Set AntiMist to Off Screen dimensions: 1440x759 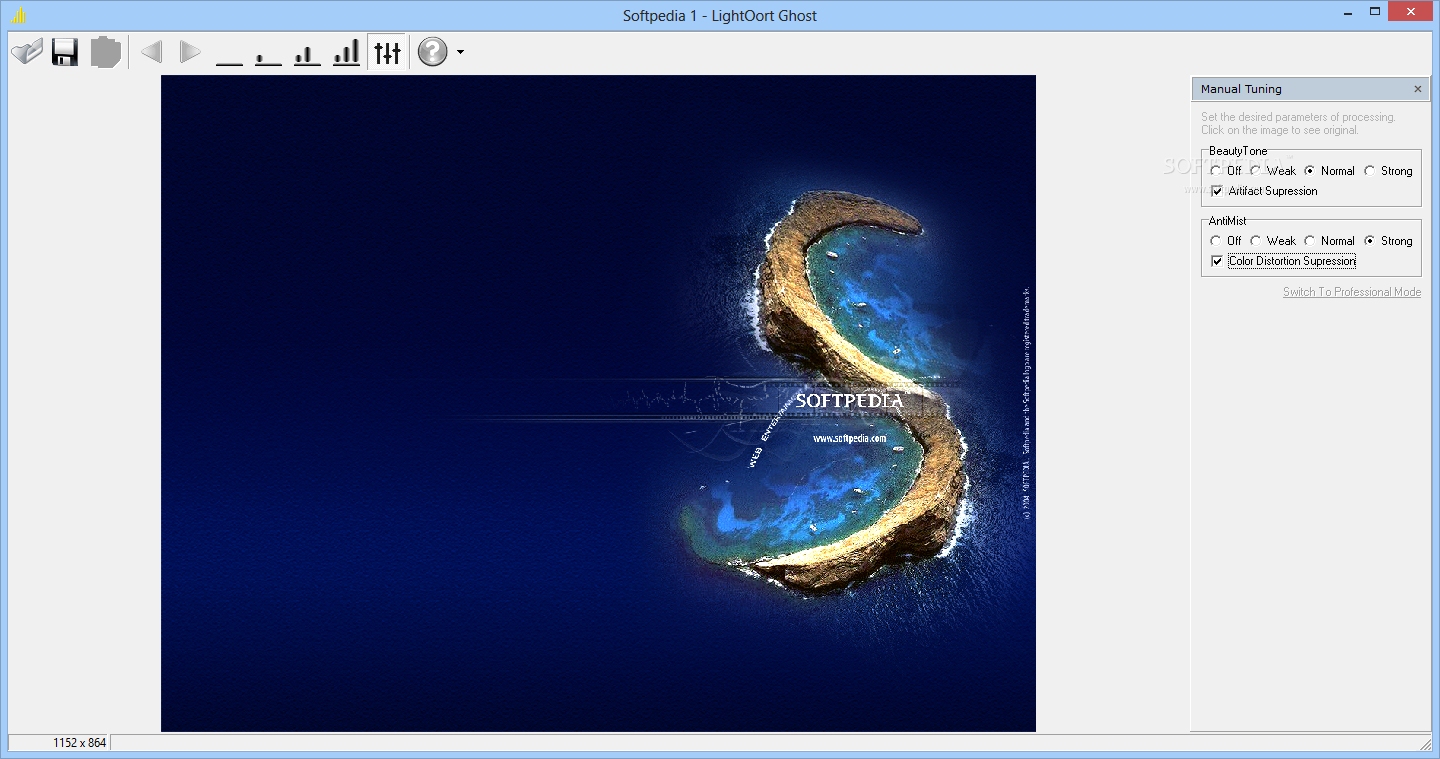(1226, 241)
